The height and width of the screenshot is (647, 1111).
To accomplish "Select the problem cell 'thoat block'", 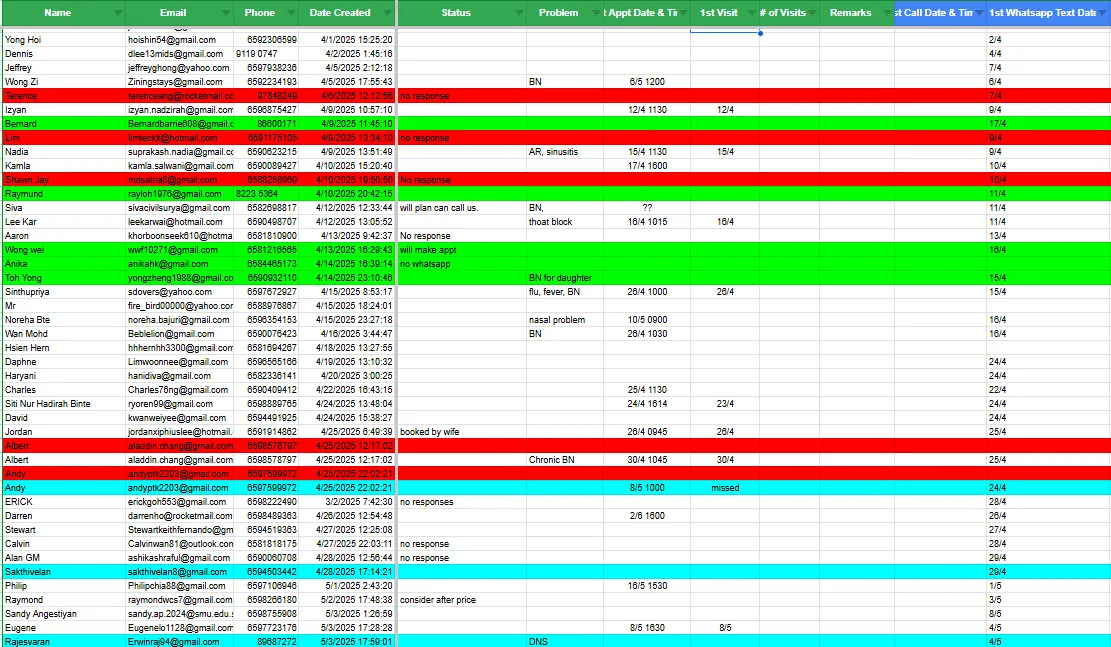I will [x=565, y=222].
